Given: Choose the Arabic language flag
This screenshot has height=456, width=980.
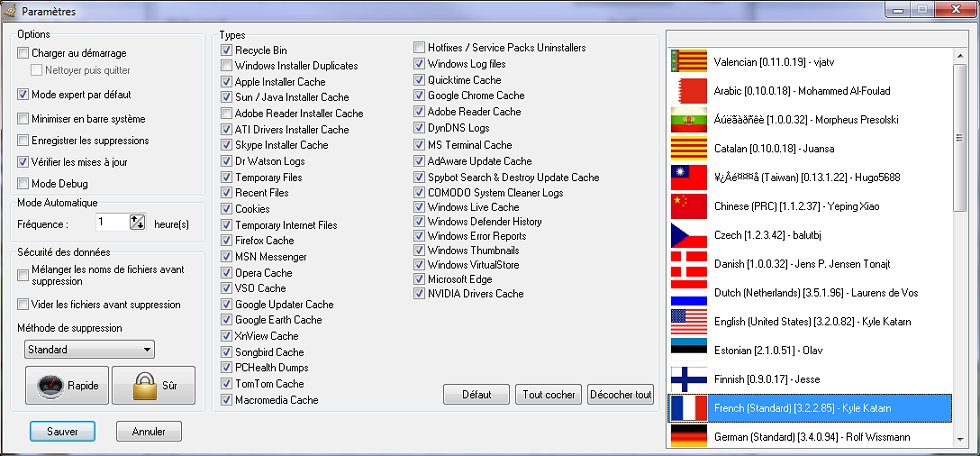Looking at the screenshot, I should click(x=689, y=91).
